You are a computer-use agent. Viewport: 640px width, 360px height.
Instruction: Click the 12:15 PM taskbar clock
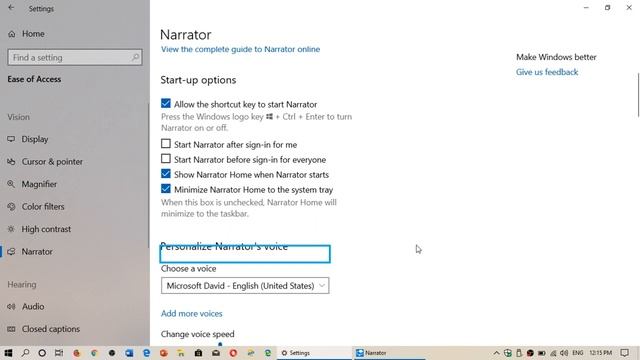click(600, 353)
